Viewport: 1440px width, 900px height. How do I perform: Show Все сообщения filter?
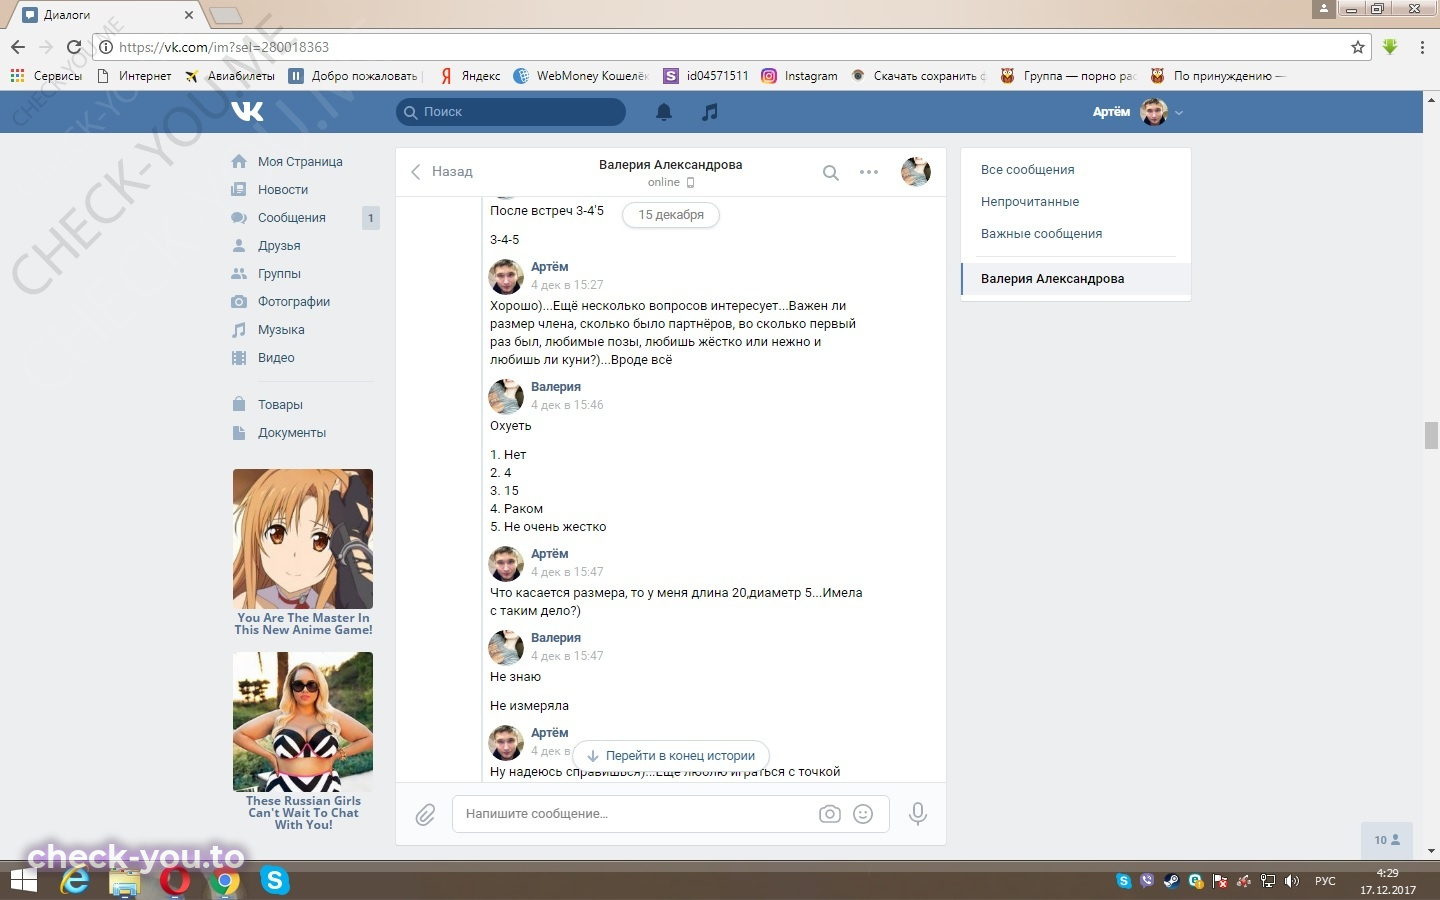(x=1028, y=170)
